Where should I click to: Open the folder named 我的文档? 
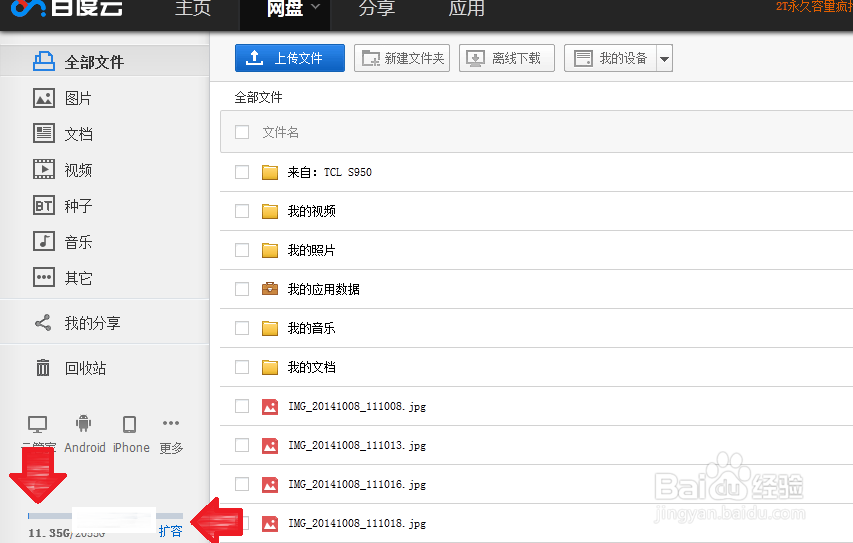tap(312, 367)
